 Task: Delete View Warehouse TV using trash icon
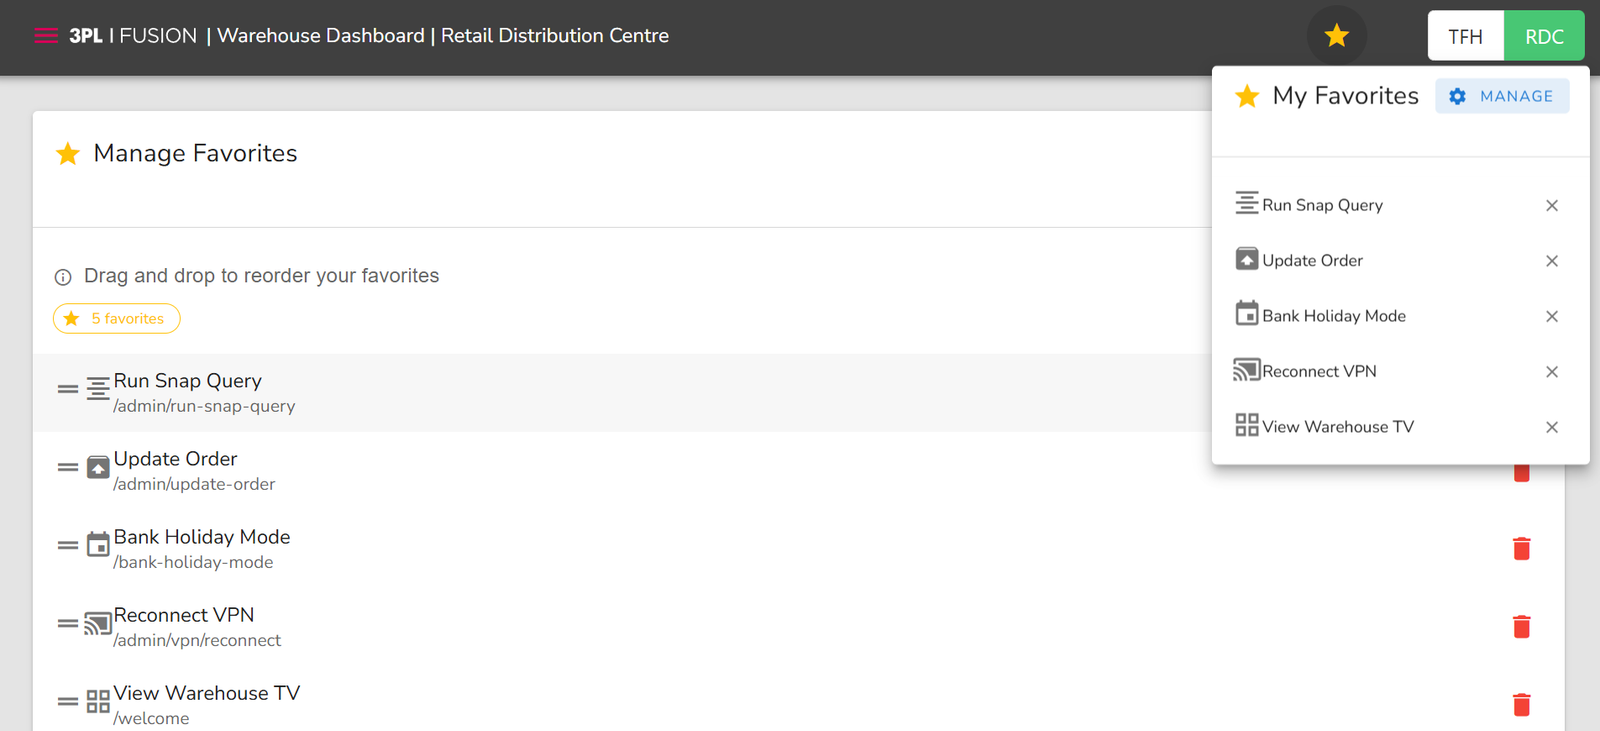1521,704
